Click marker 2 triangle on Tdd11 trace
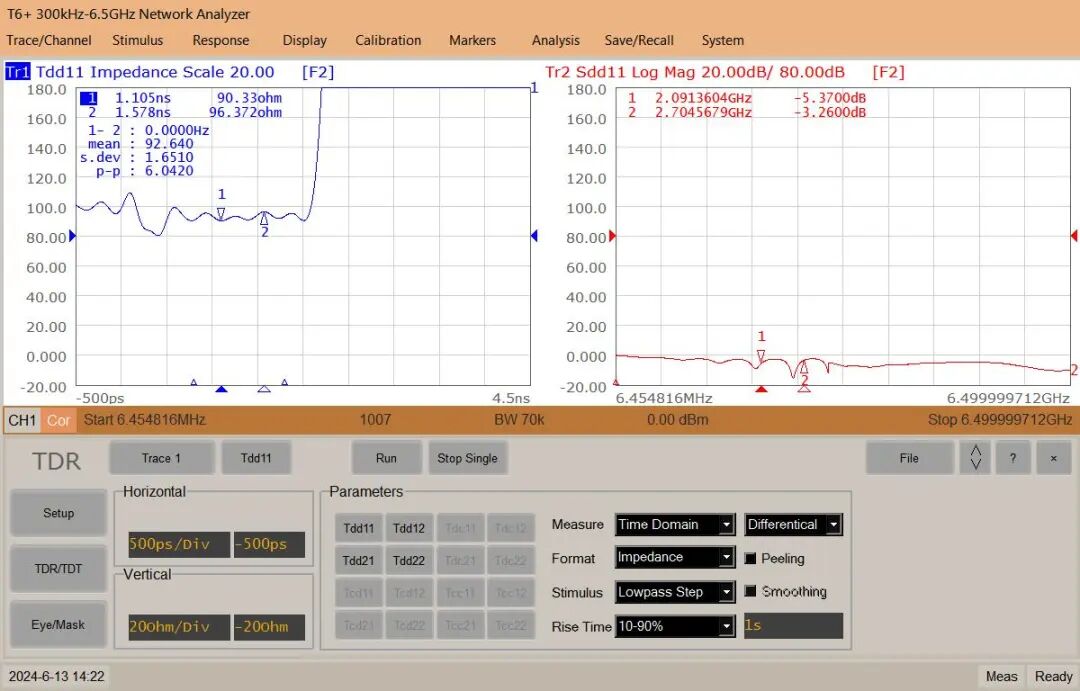Viewport: 1080px width, 691px height. [264, 219]
